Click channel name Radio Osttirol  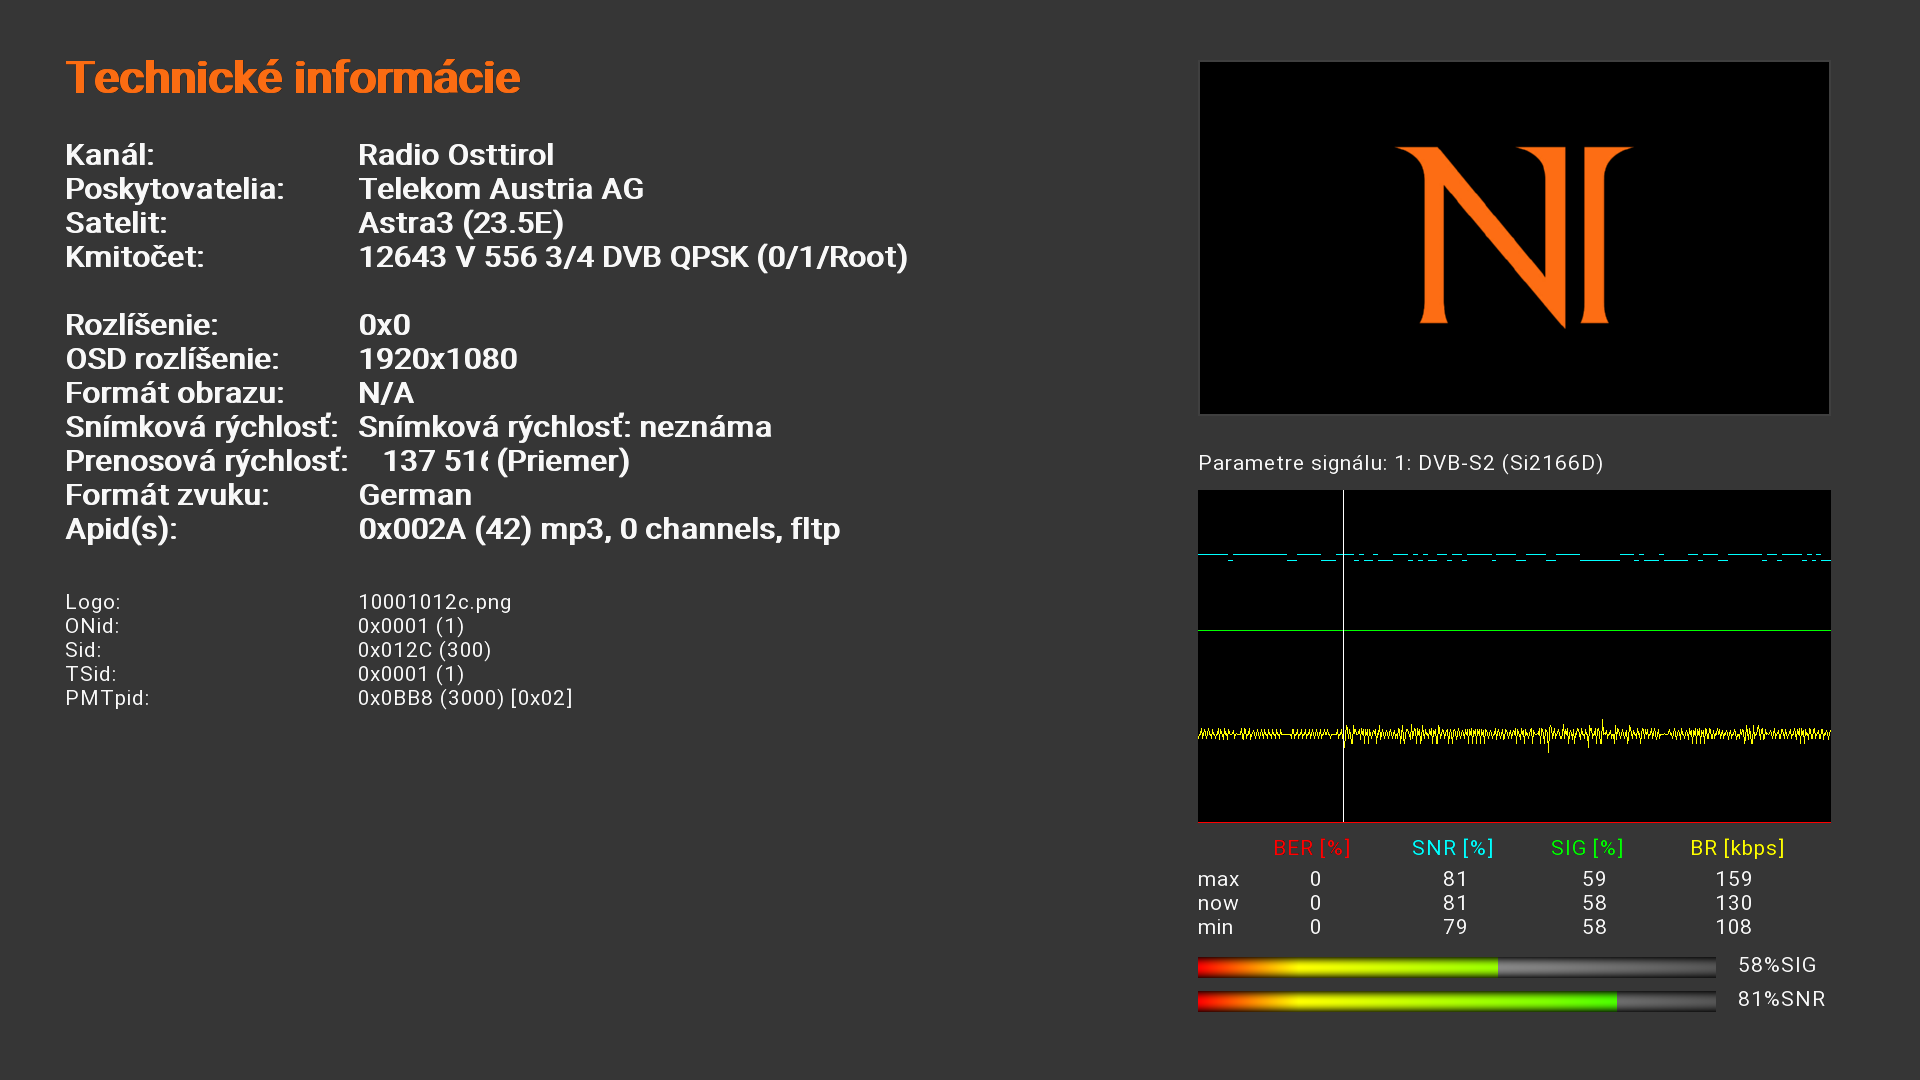pos(455,155)
